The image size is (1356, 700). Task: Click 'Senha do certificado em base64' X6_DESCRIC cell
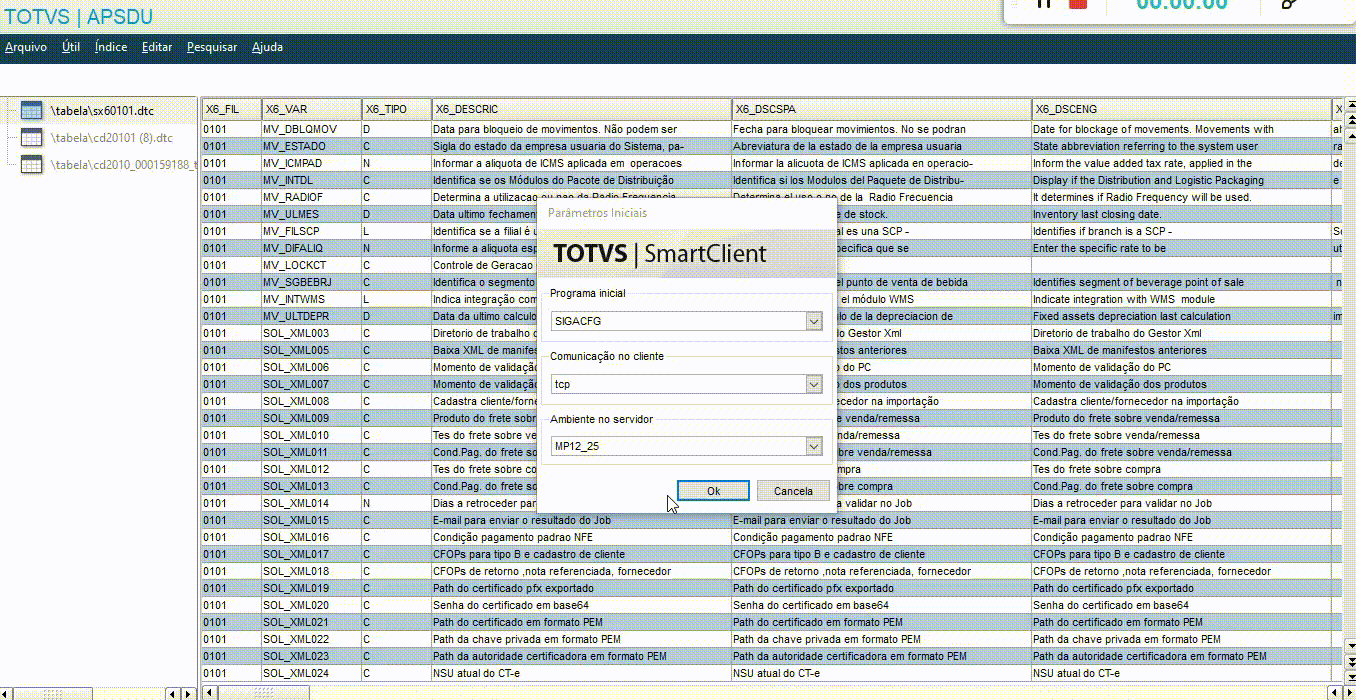[581, 605]
